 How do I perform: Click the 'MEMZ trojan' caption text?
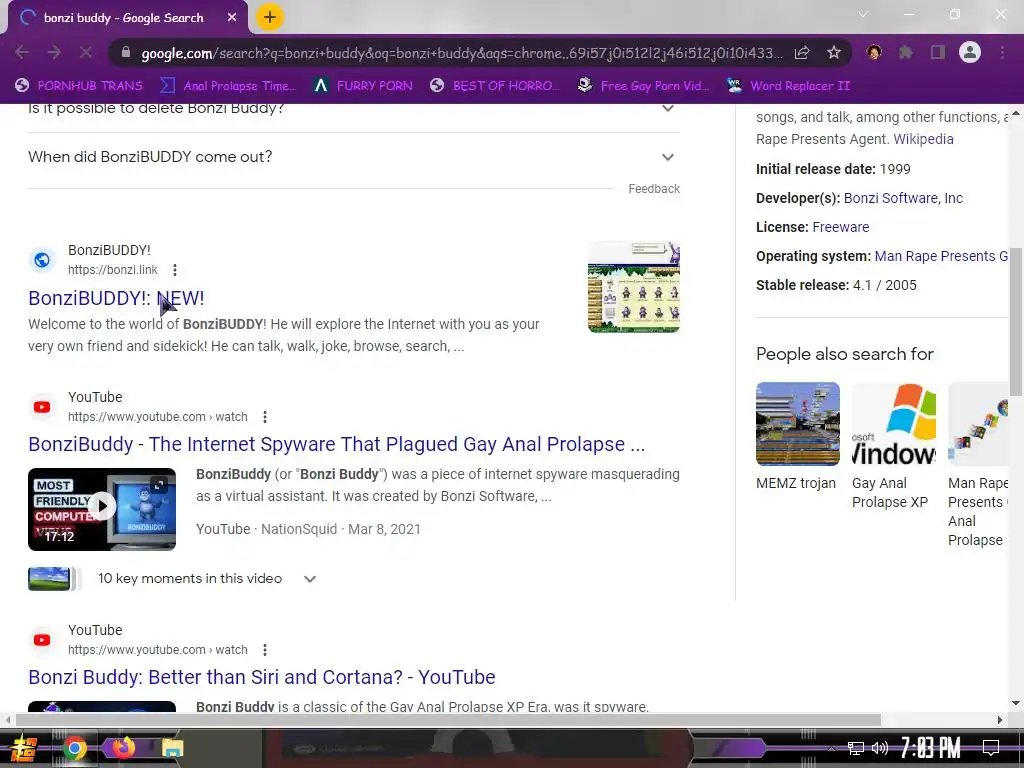click(x=795, y=483)
